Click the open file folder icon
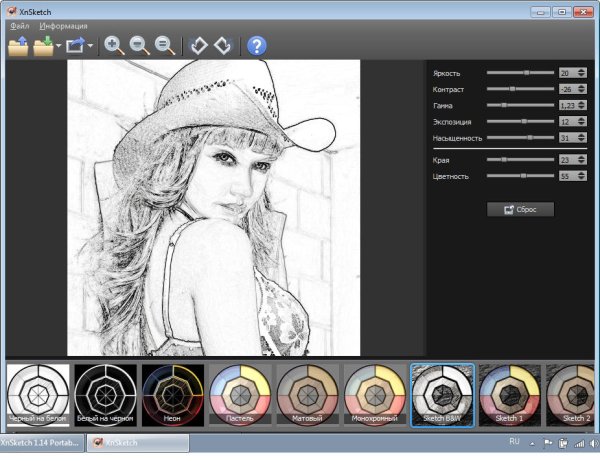 point(18,46)
